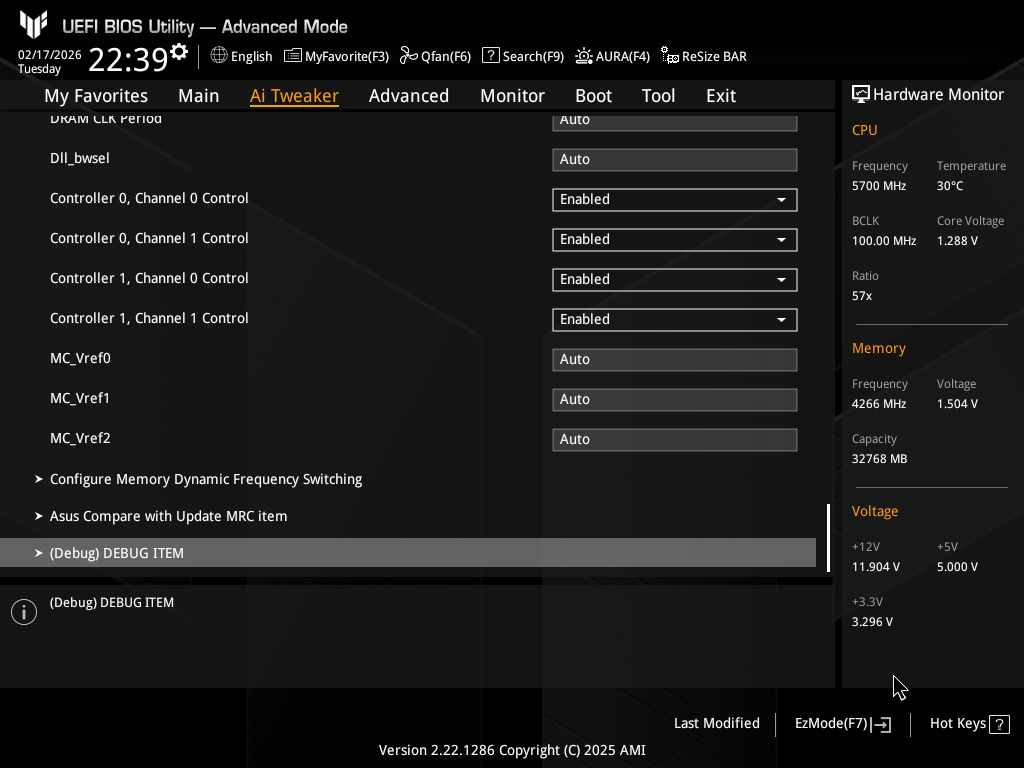
Task: Click the 22:39 clock display
Action: click(x=128, y=59)
